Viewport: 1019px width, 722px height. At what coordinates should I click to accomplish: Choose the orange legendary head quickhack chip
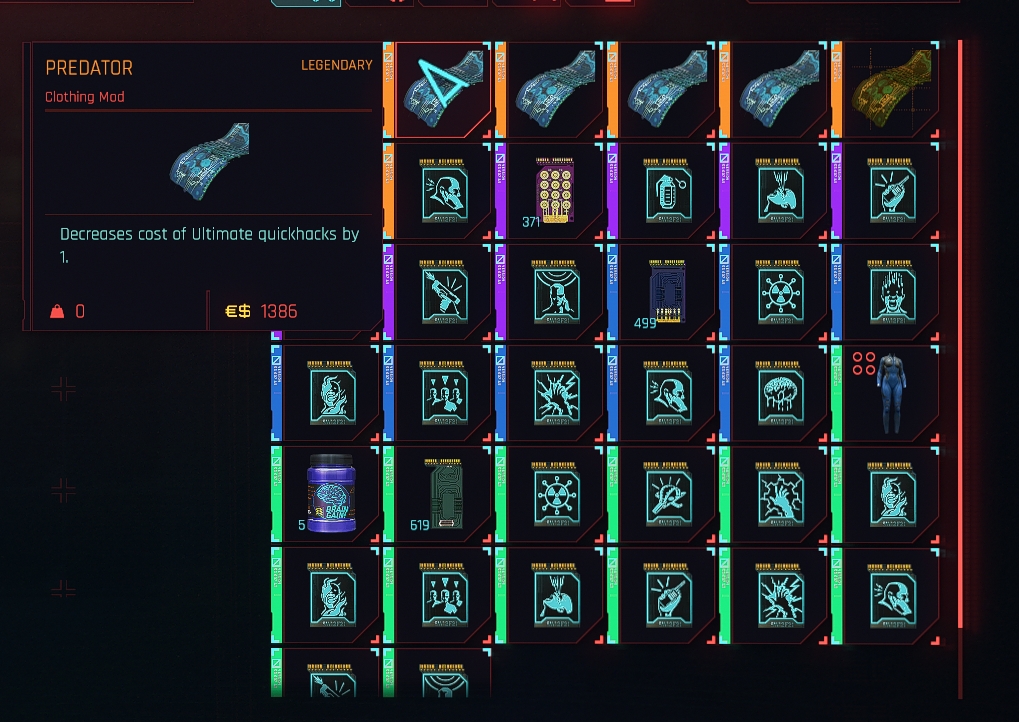point(443,190)
